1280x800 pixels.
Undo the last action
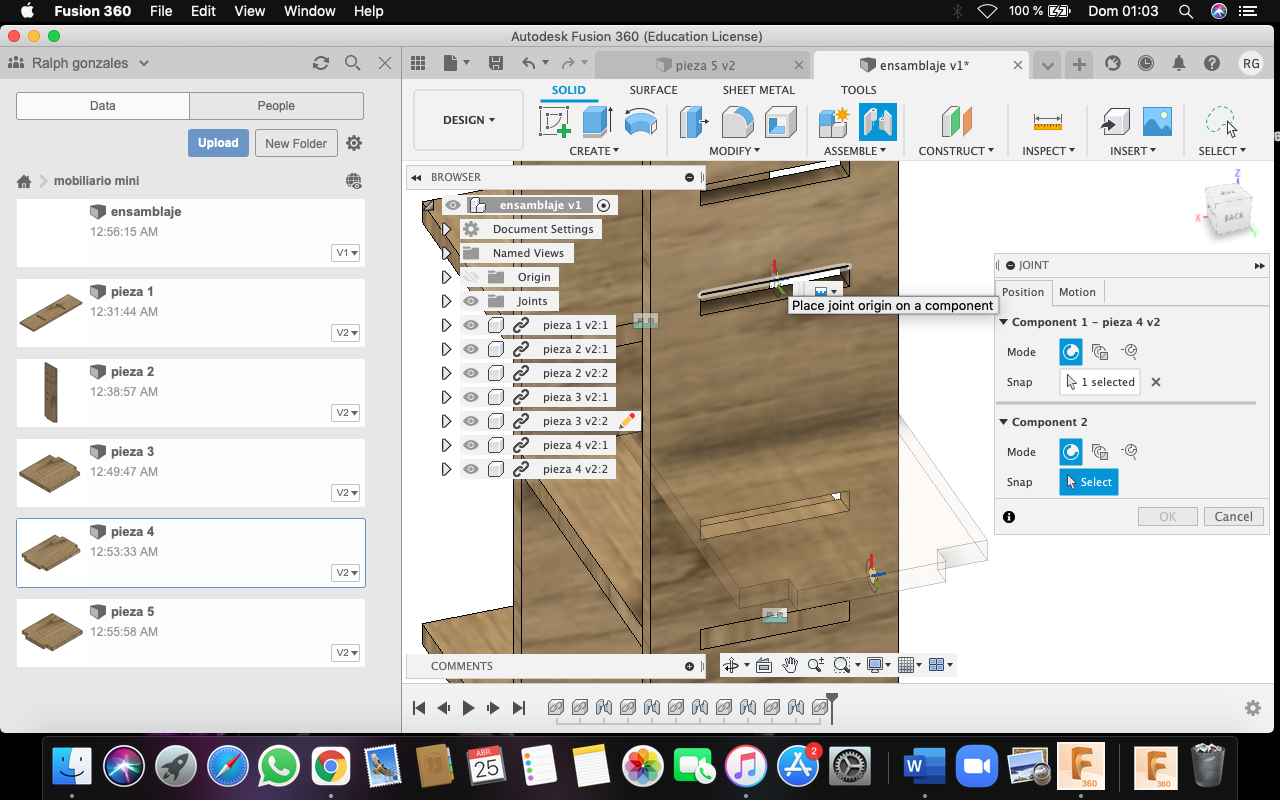point(530,63)
